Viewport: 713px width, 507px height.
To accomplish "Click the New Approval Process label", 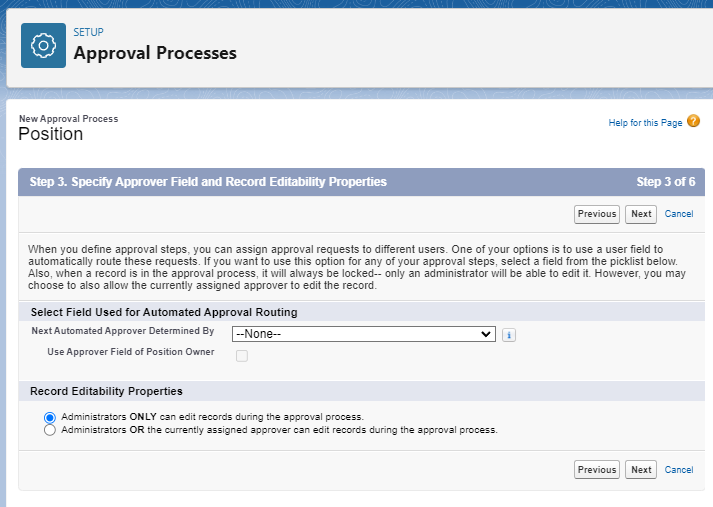I will coord(69,119).
